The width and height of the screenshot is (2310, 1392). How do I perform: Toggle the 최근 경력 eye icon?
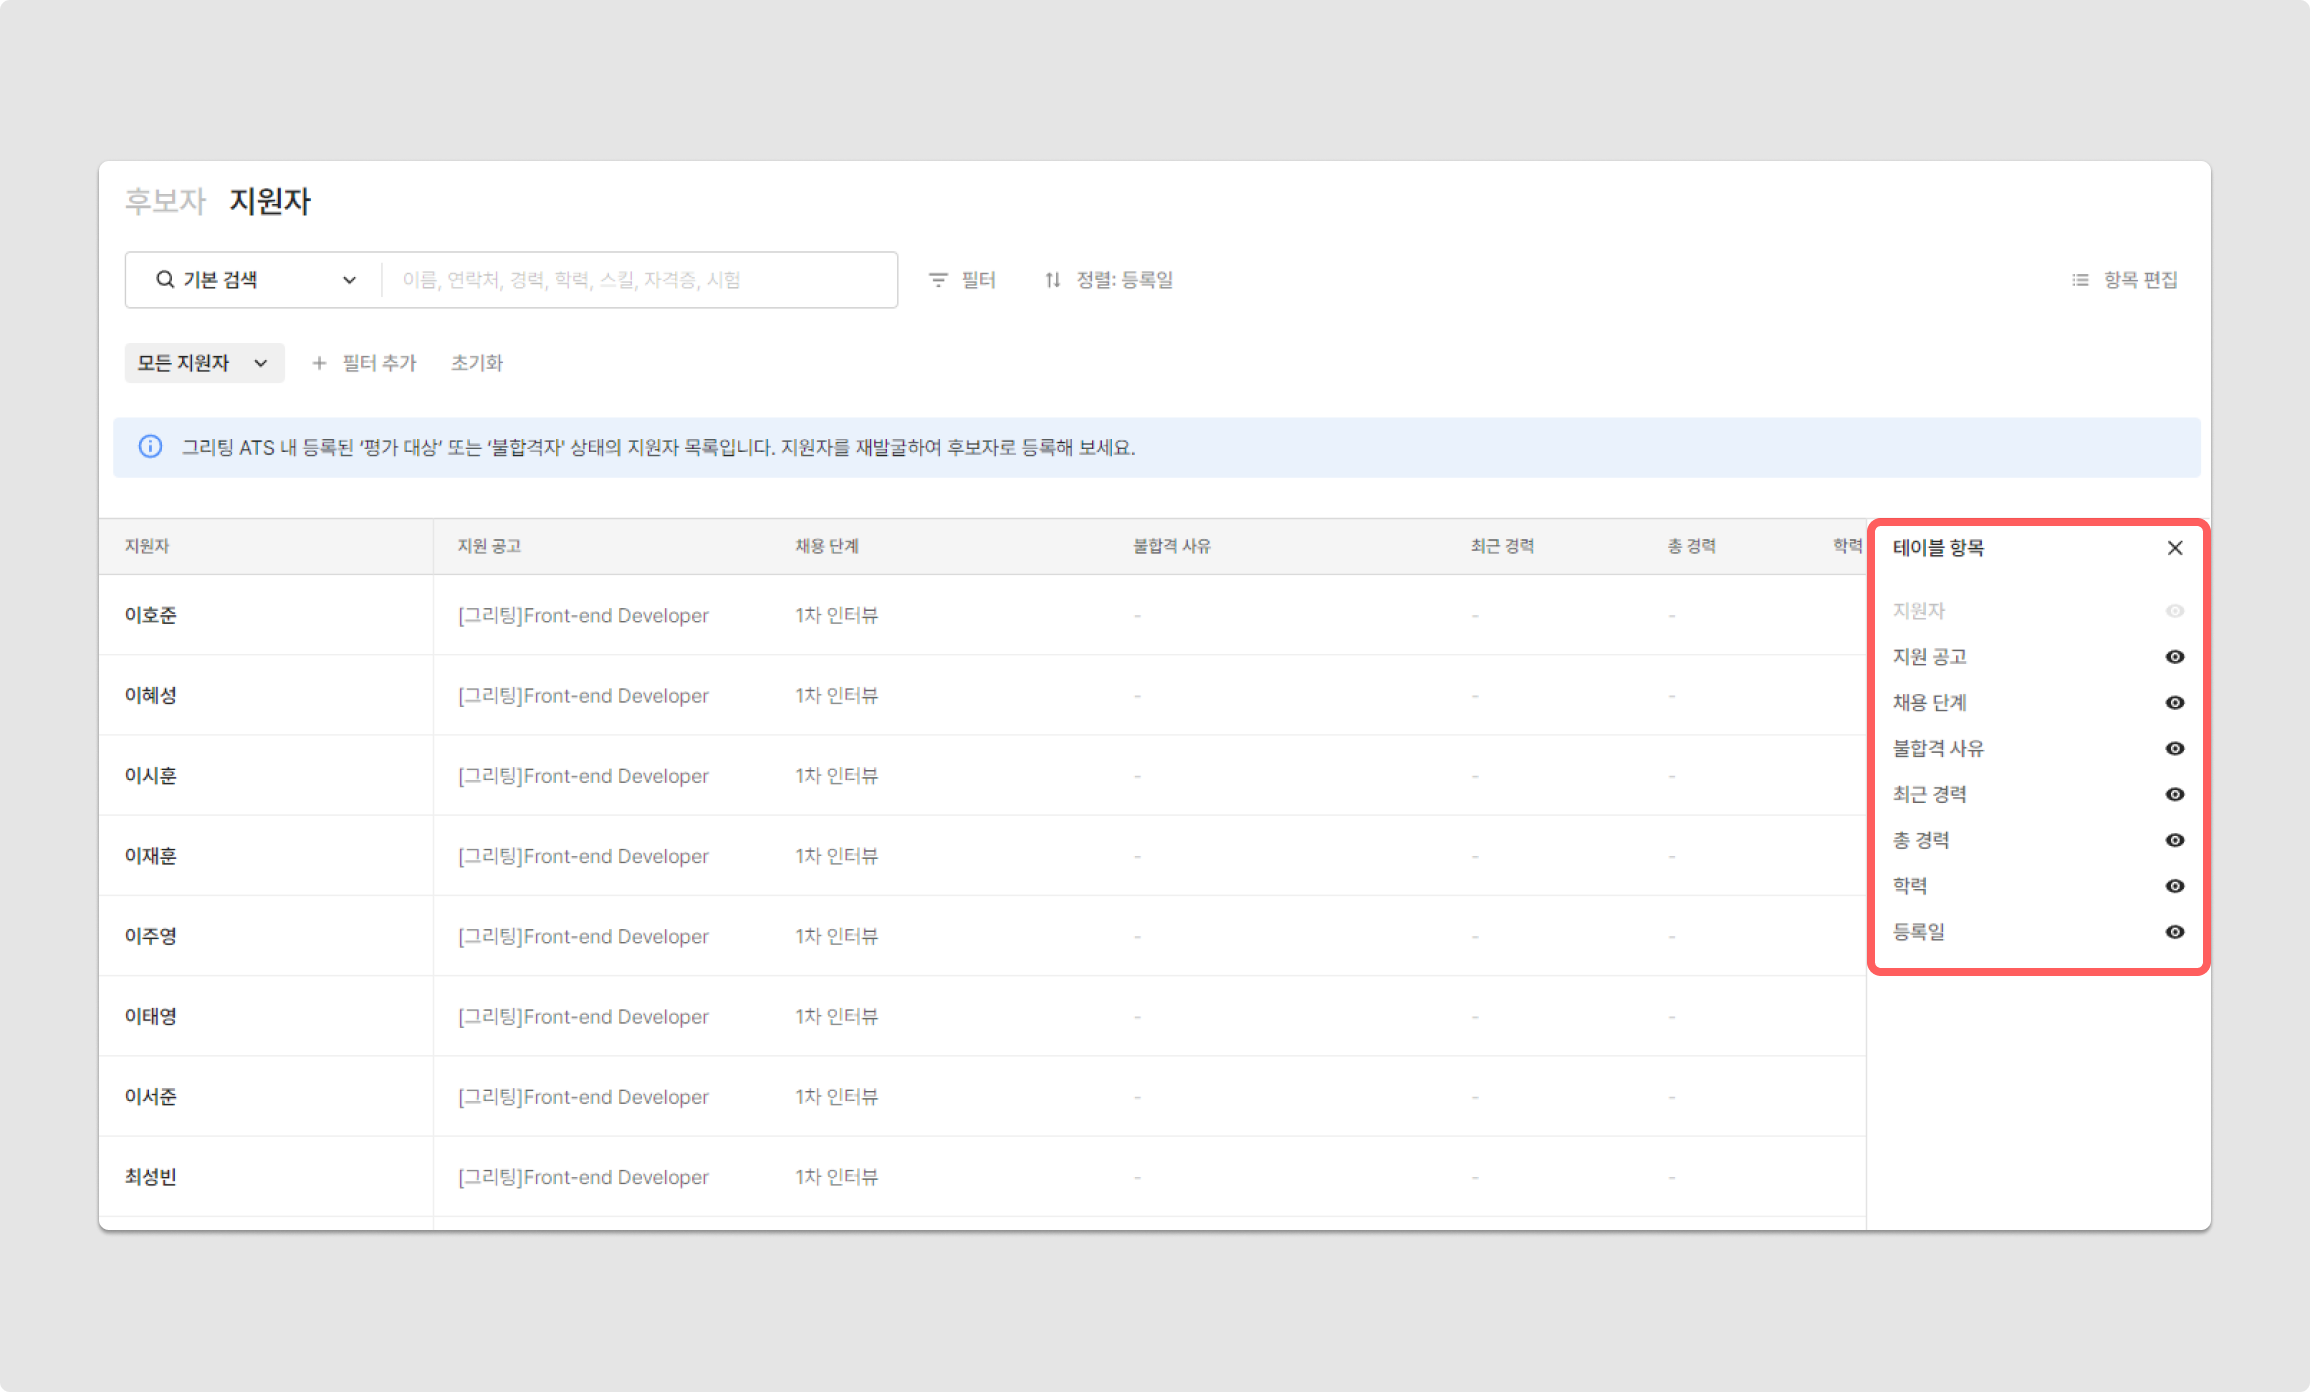(2175, 795)
